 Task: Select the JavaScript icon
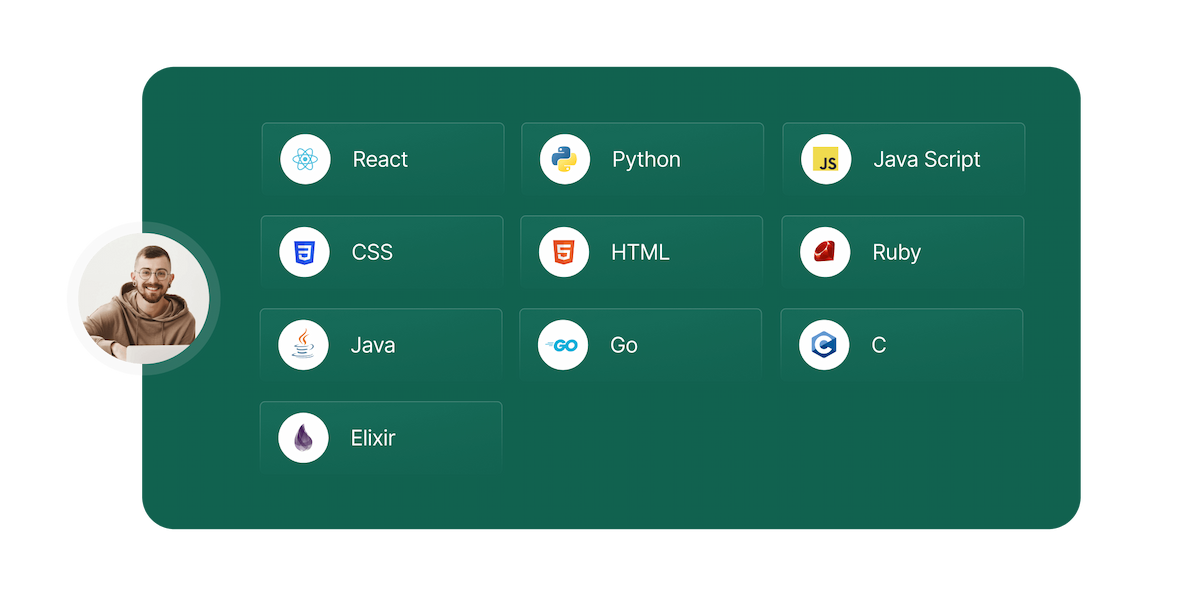click(824, 158)
